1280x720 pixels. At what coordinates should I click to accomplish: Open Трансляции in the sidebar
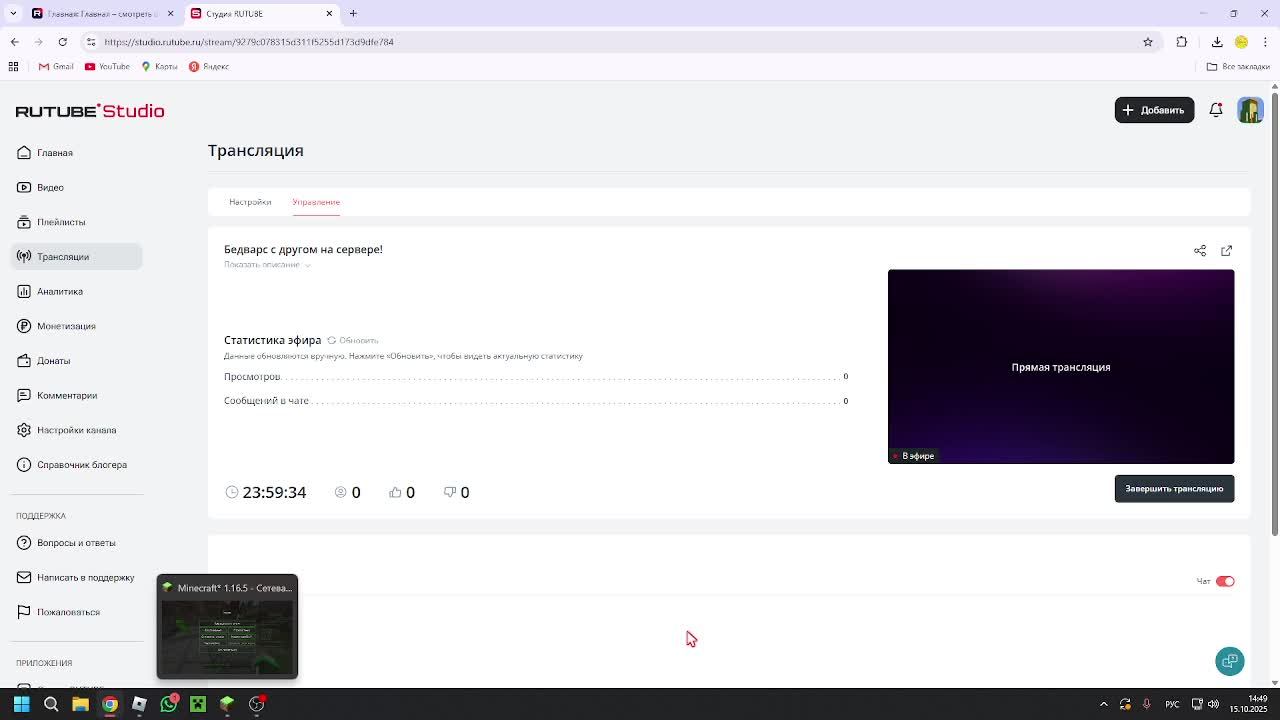[77, 257]
